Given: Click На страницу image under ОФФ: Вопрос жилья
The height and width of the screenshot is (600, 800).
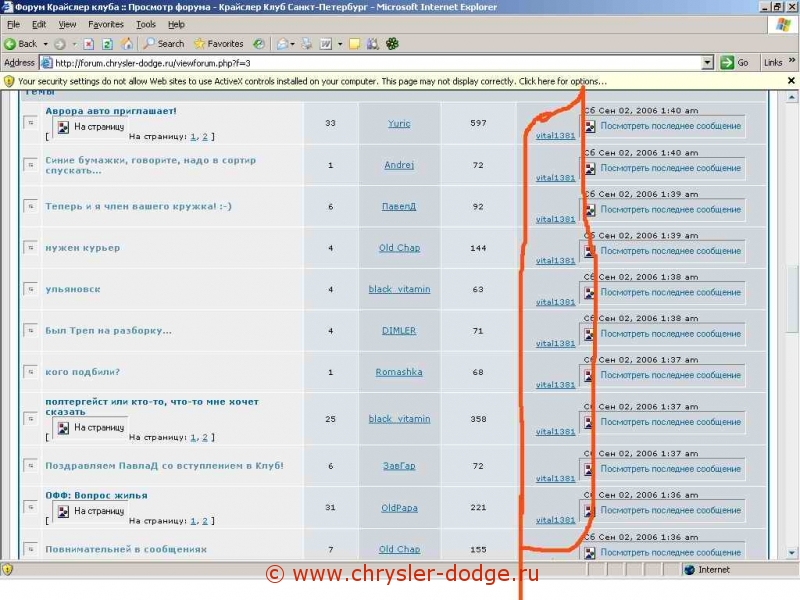Looking at the screenshot, I should (90, 511).
